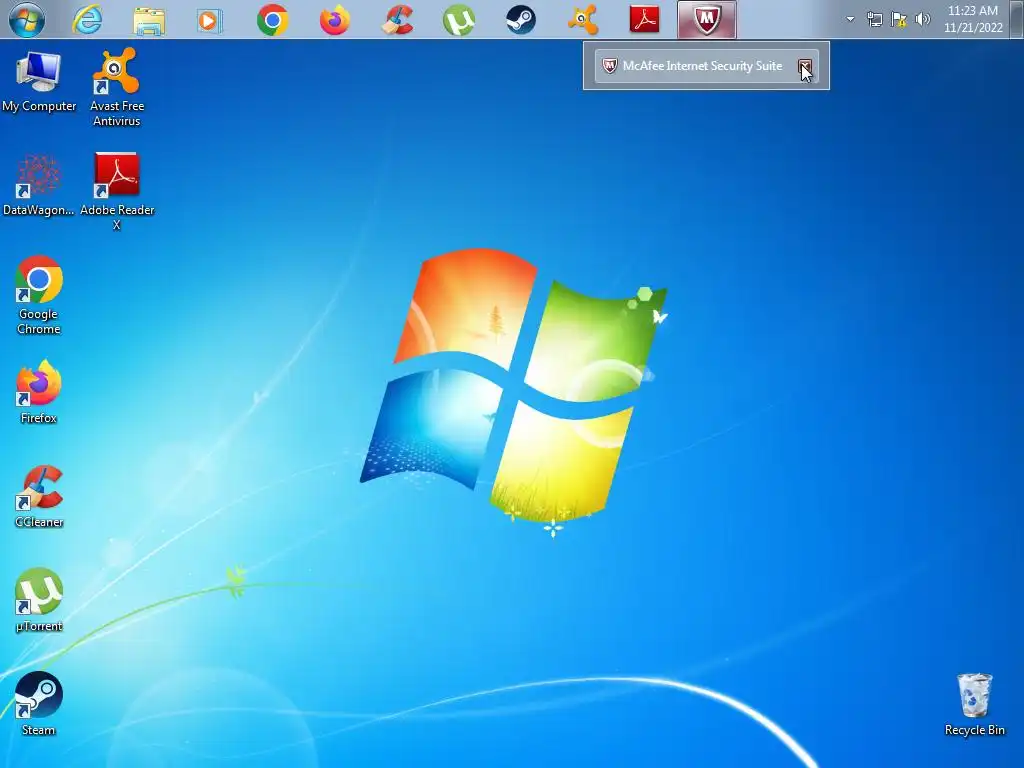Viewport: 1024px width, 768px height.
Task: Open Avast from taskbar
Action: (583, 20)
